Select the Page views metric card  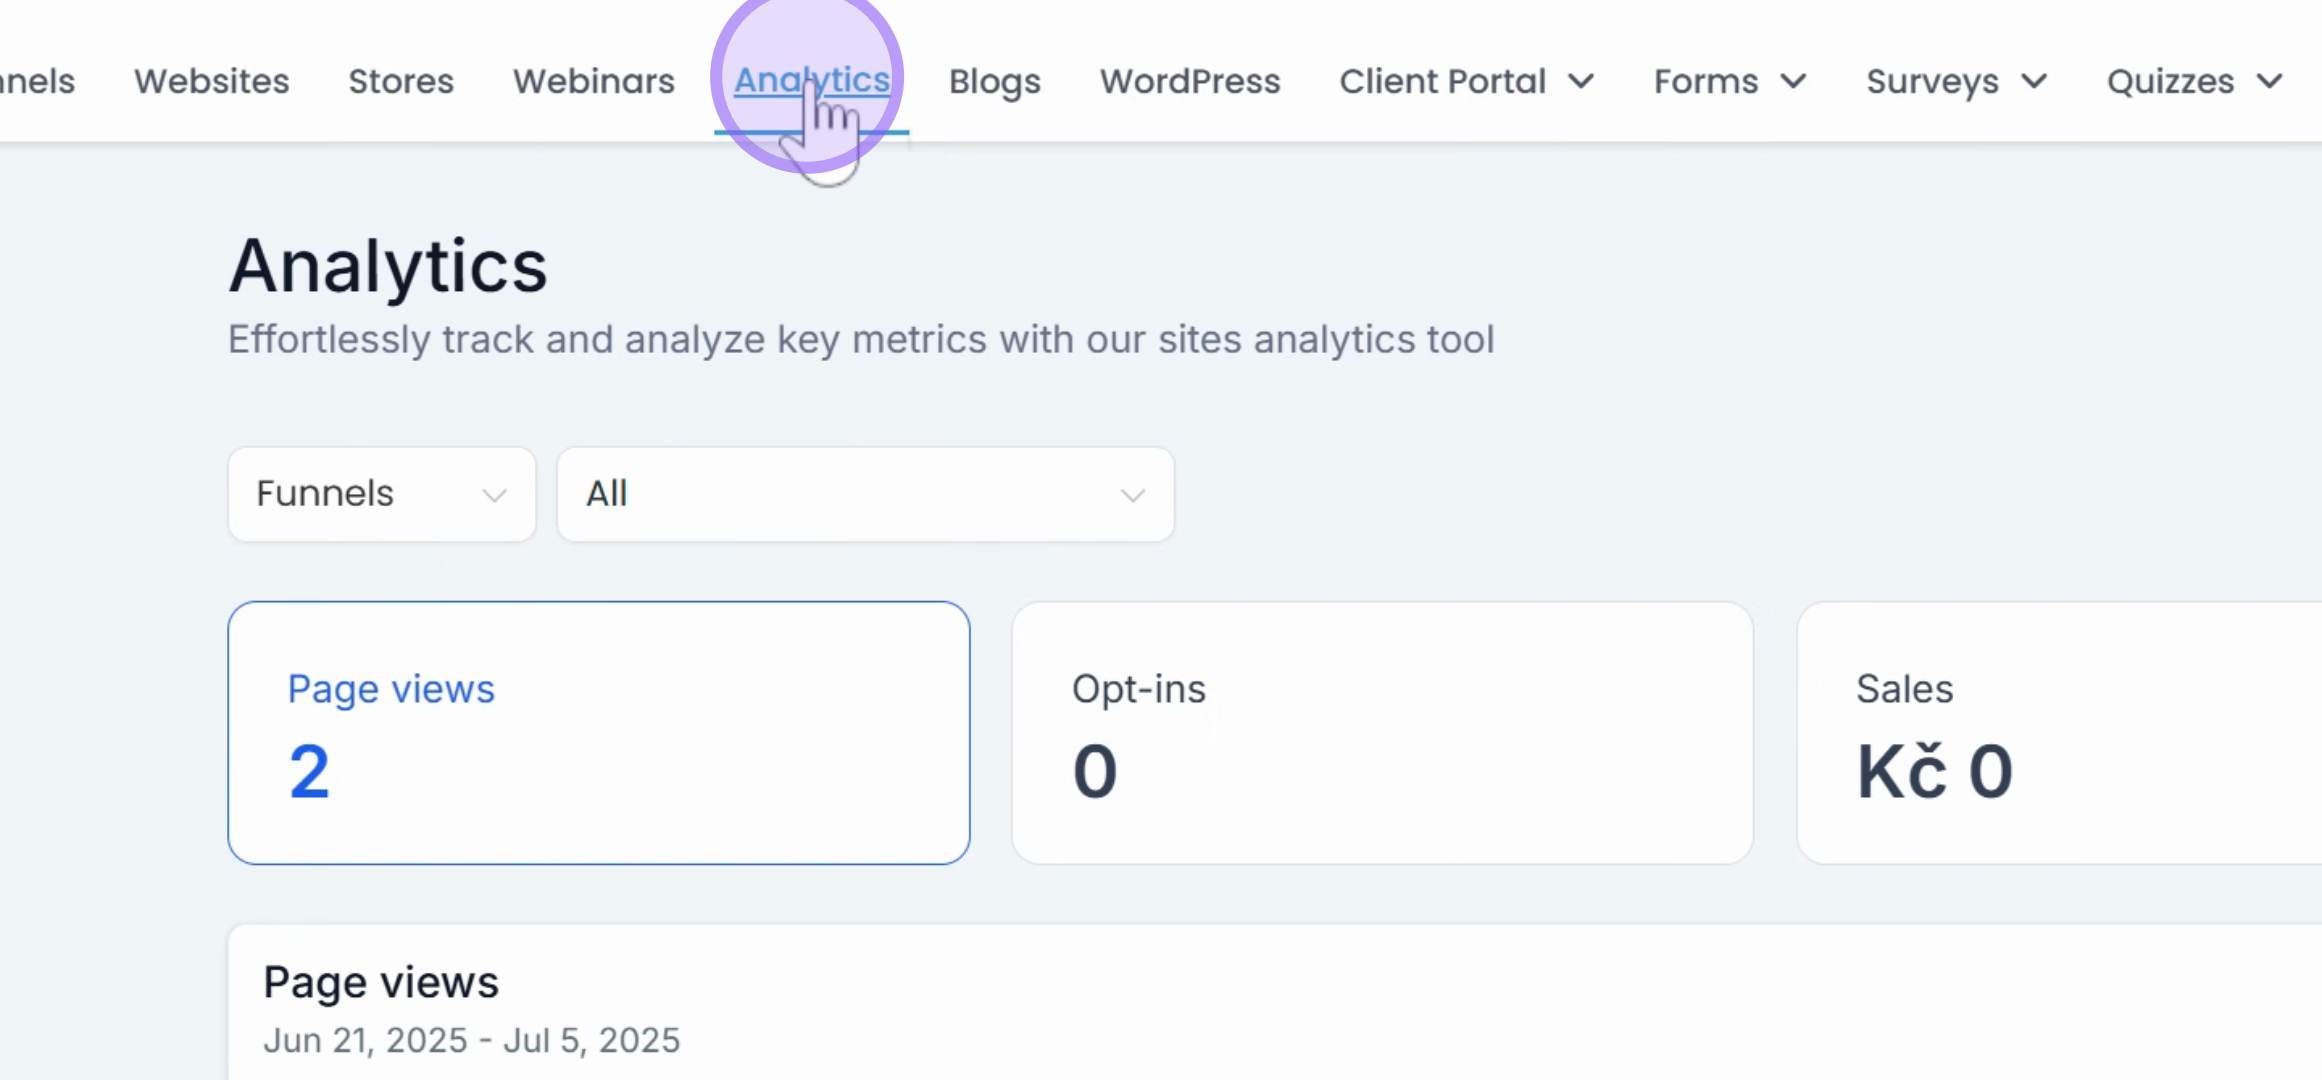tap(599, 733)
